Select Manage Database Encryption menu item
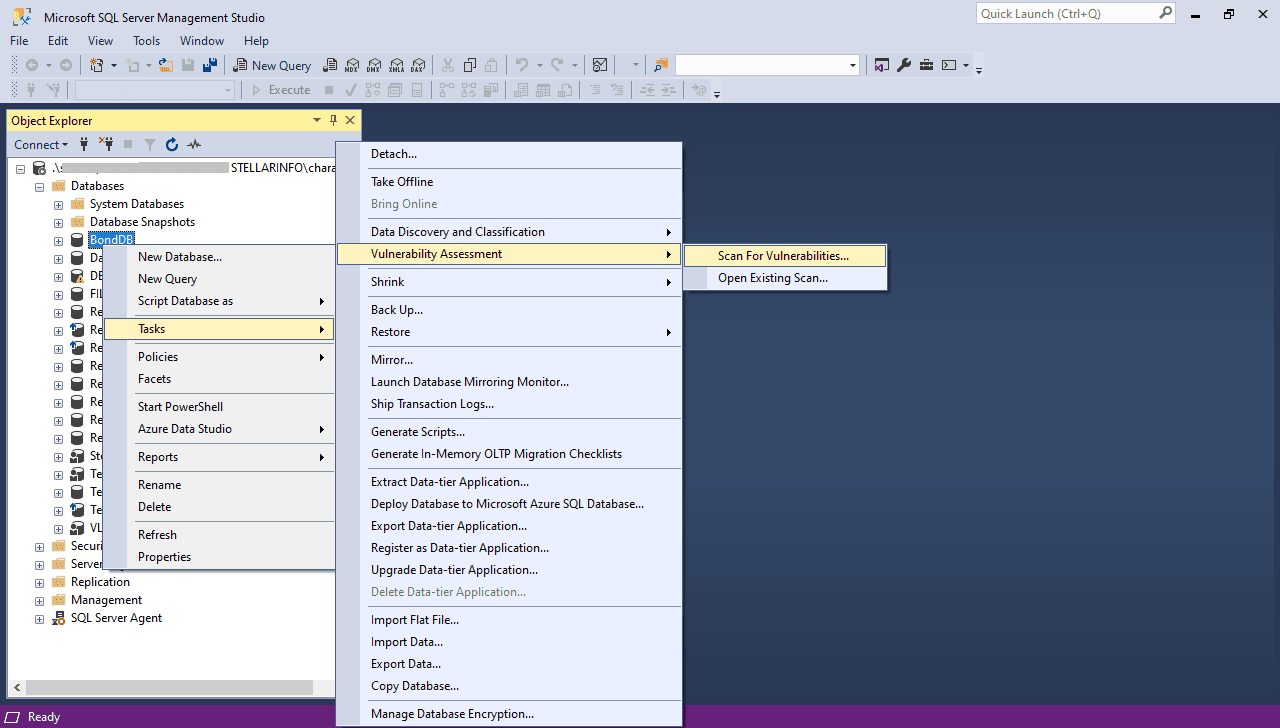 509,714
